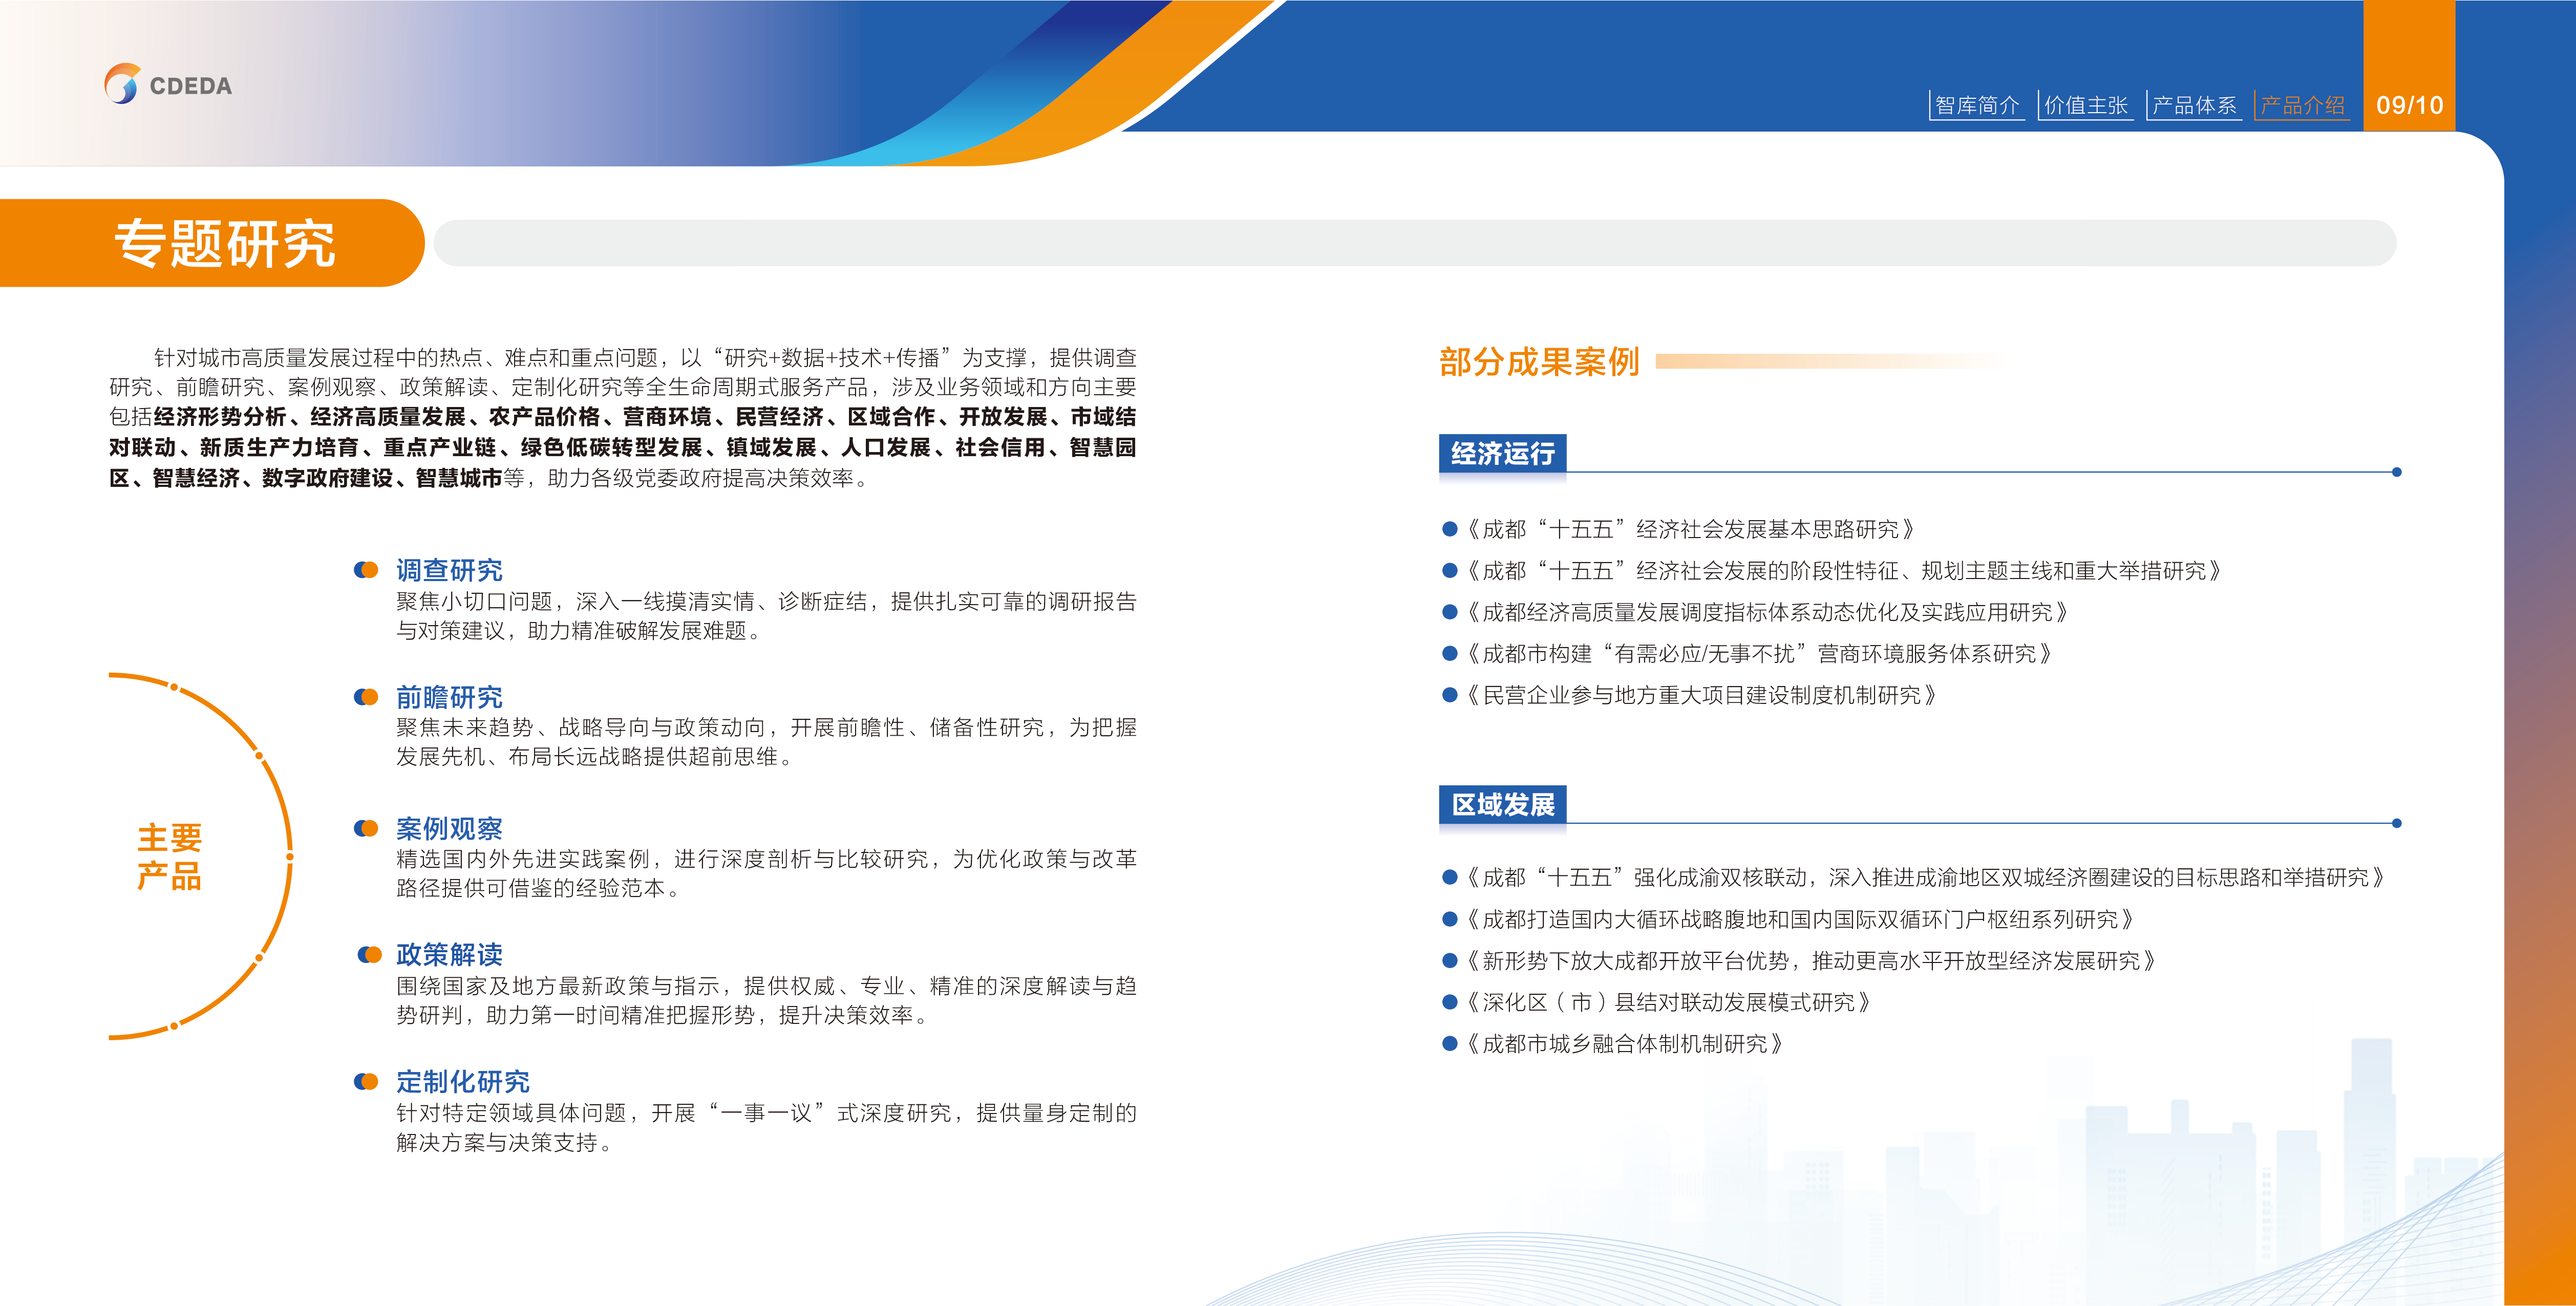Select the bullet icon next to 定制化研究

point(365,1082)
